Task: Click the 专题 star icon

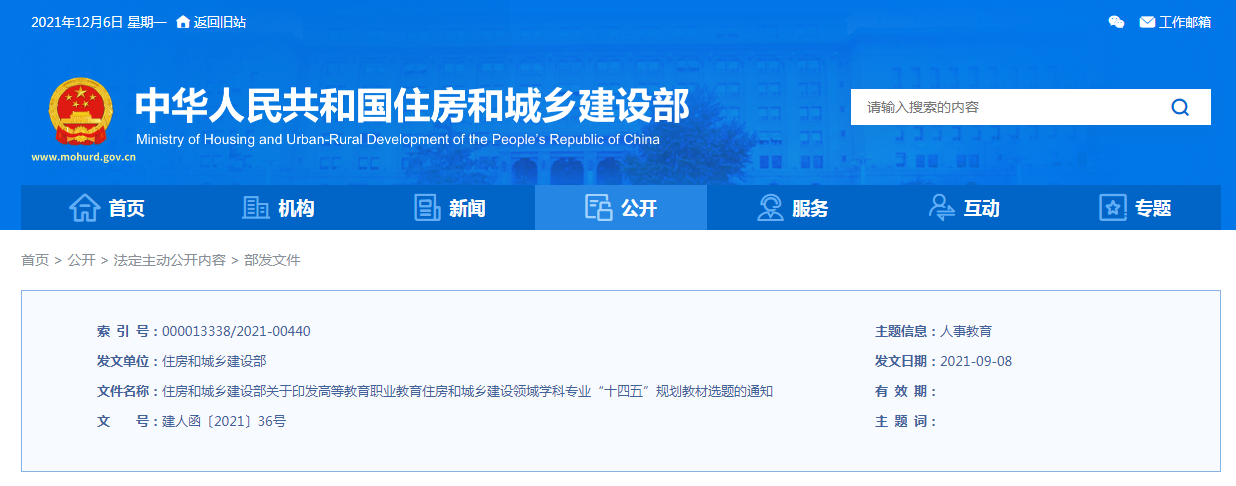Action: point(1112,208)
